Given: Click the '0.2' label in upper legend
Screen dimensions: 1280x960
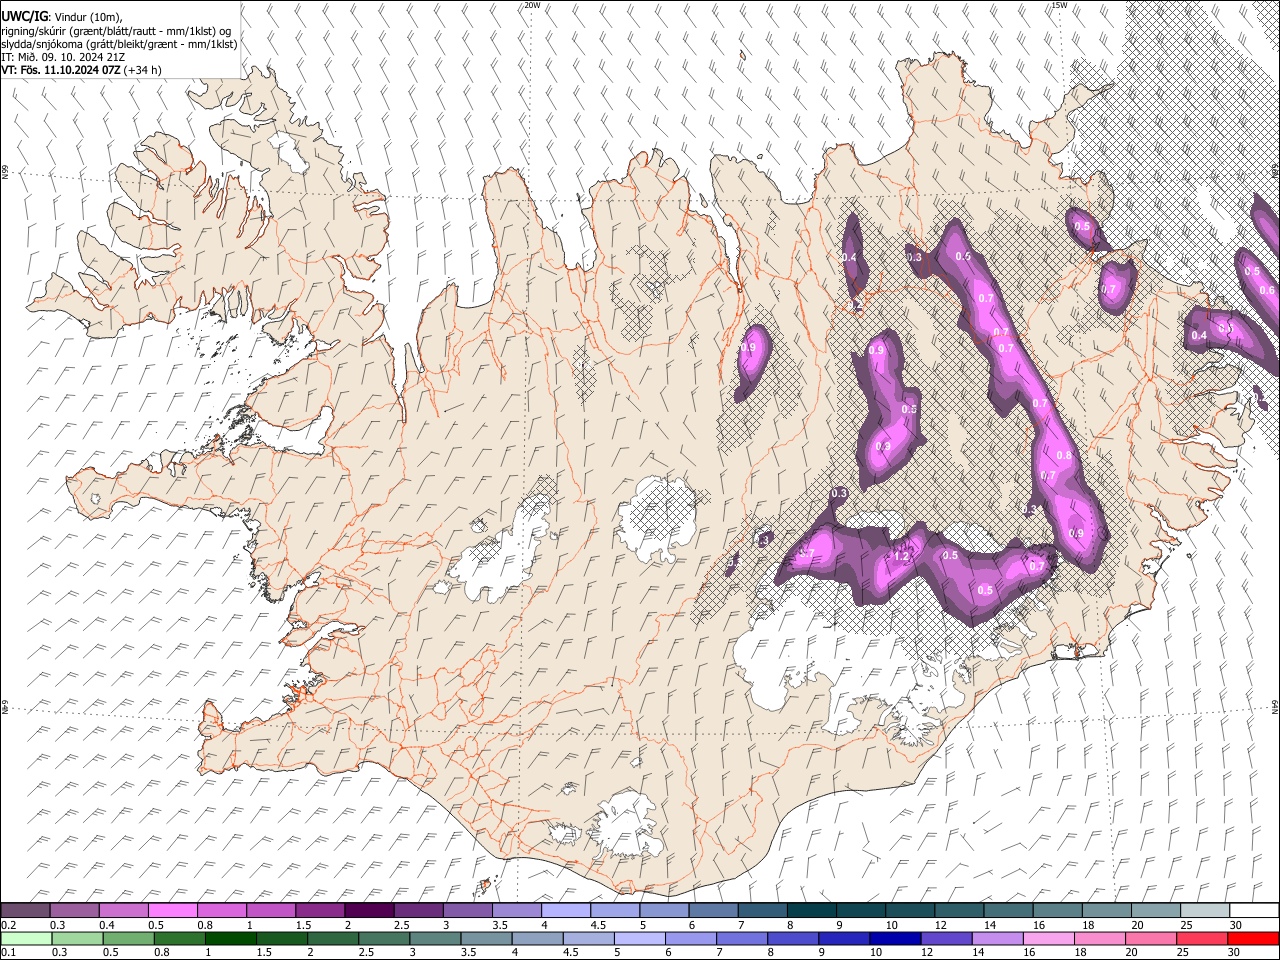Looking at the screenshot, I should click(8, 925).
